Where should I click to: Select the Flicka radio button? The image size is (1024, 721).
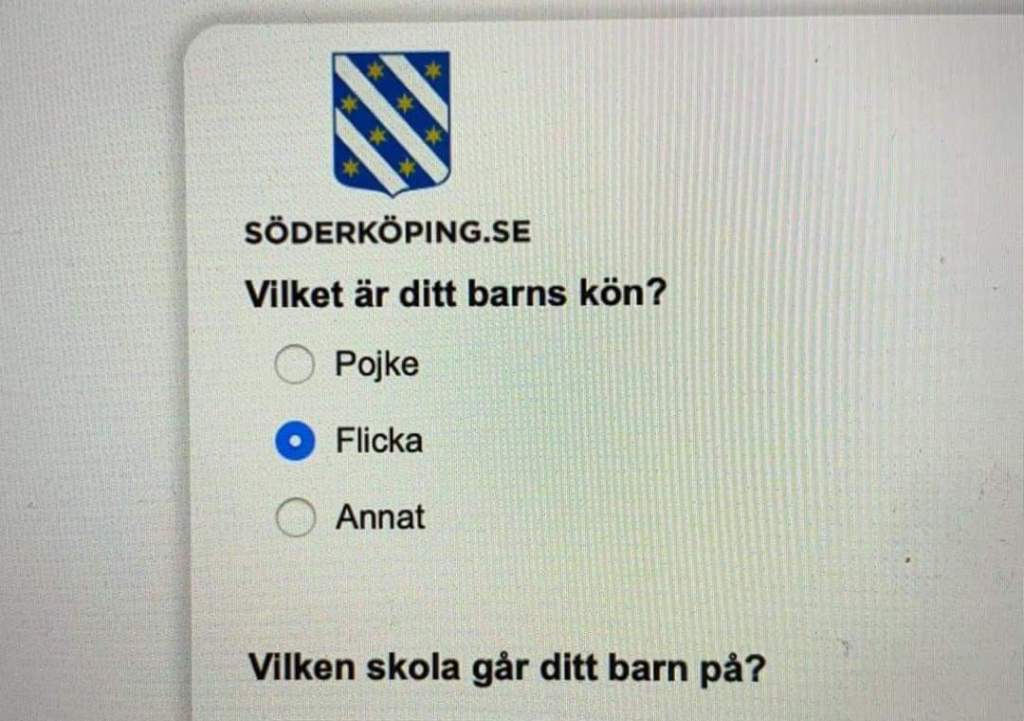pos(295,441)
